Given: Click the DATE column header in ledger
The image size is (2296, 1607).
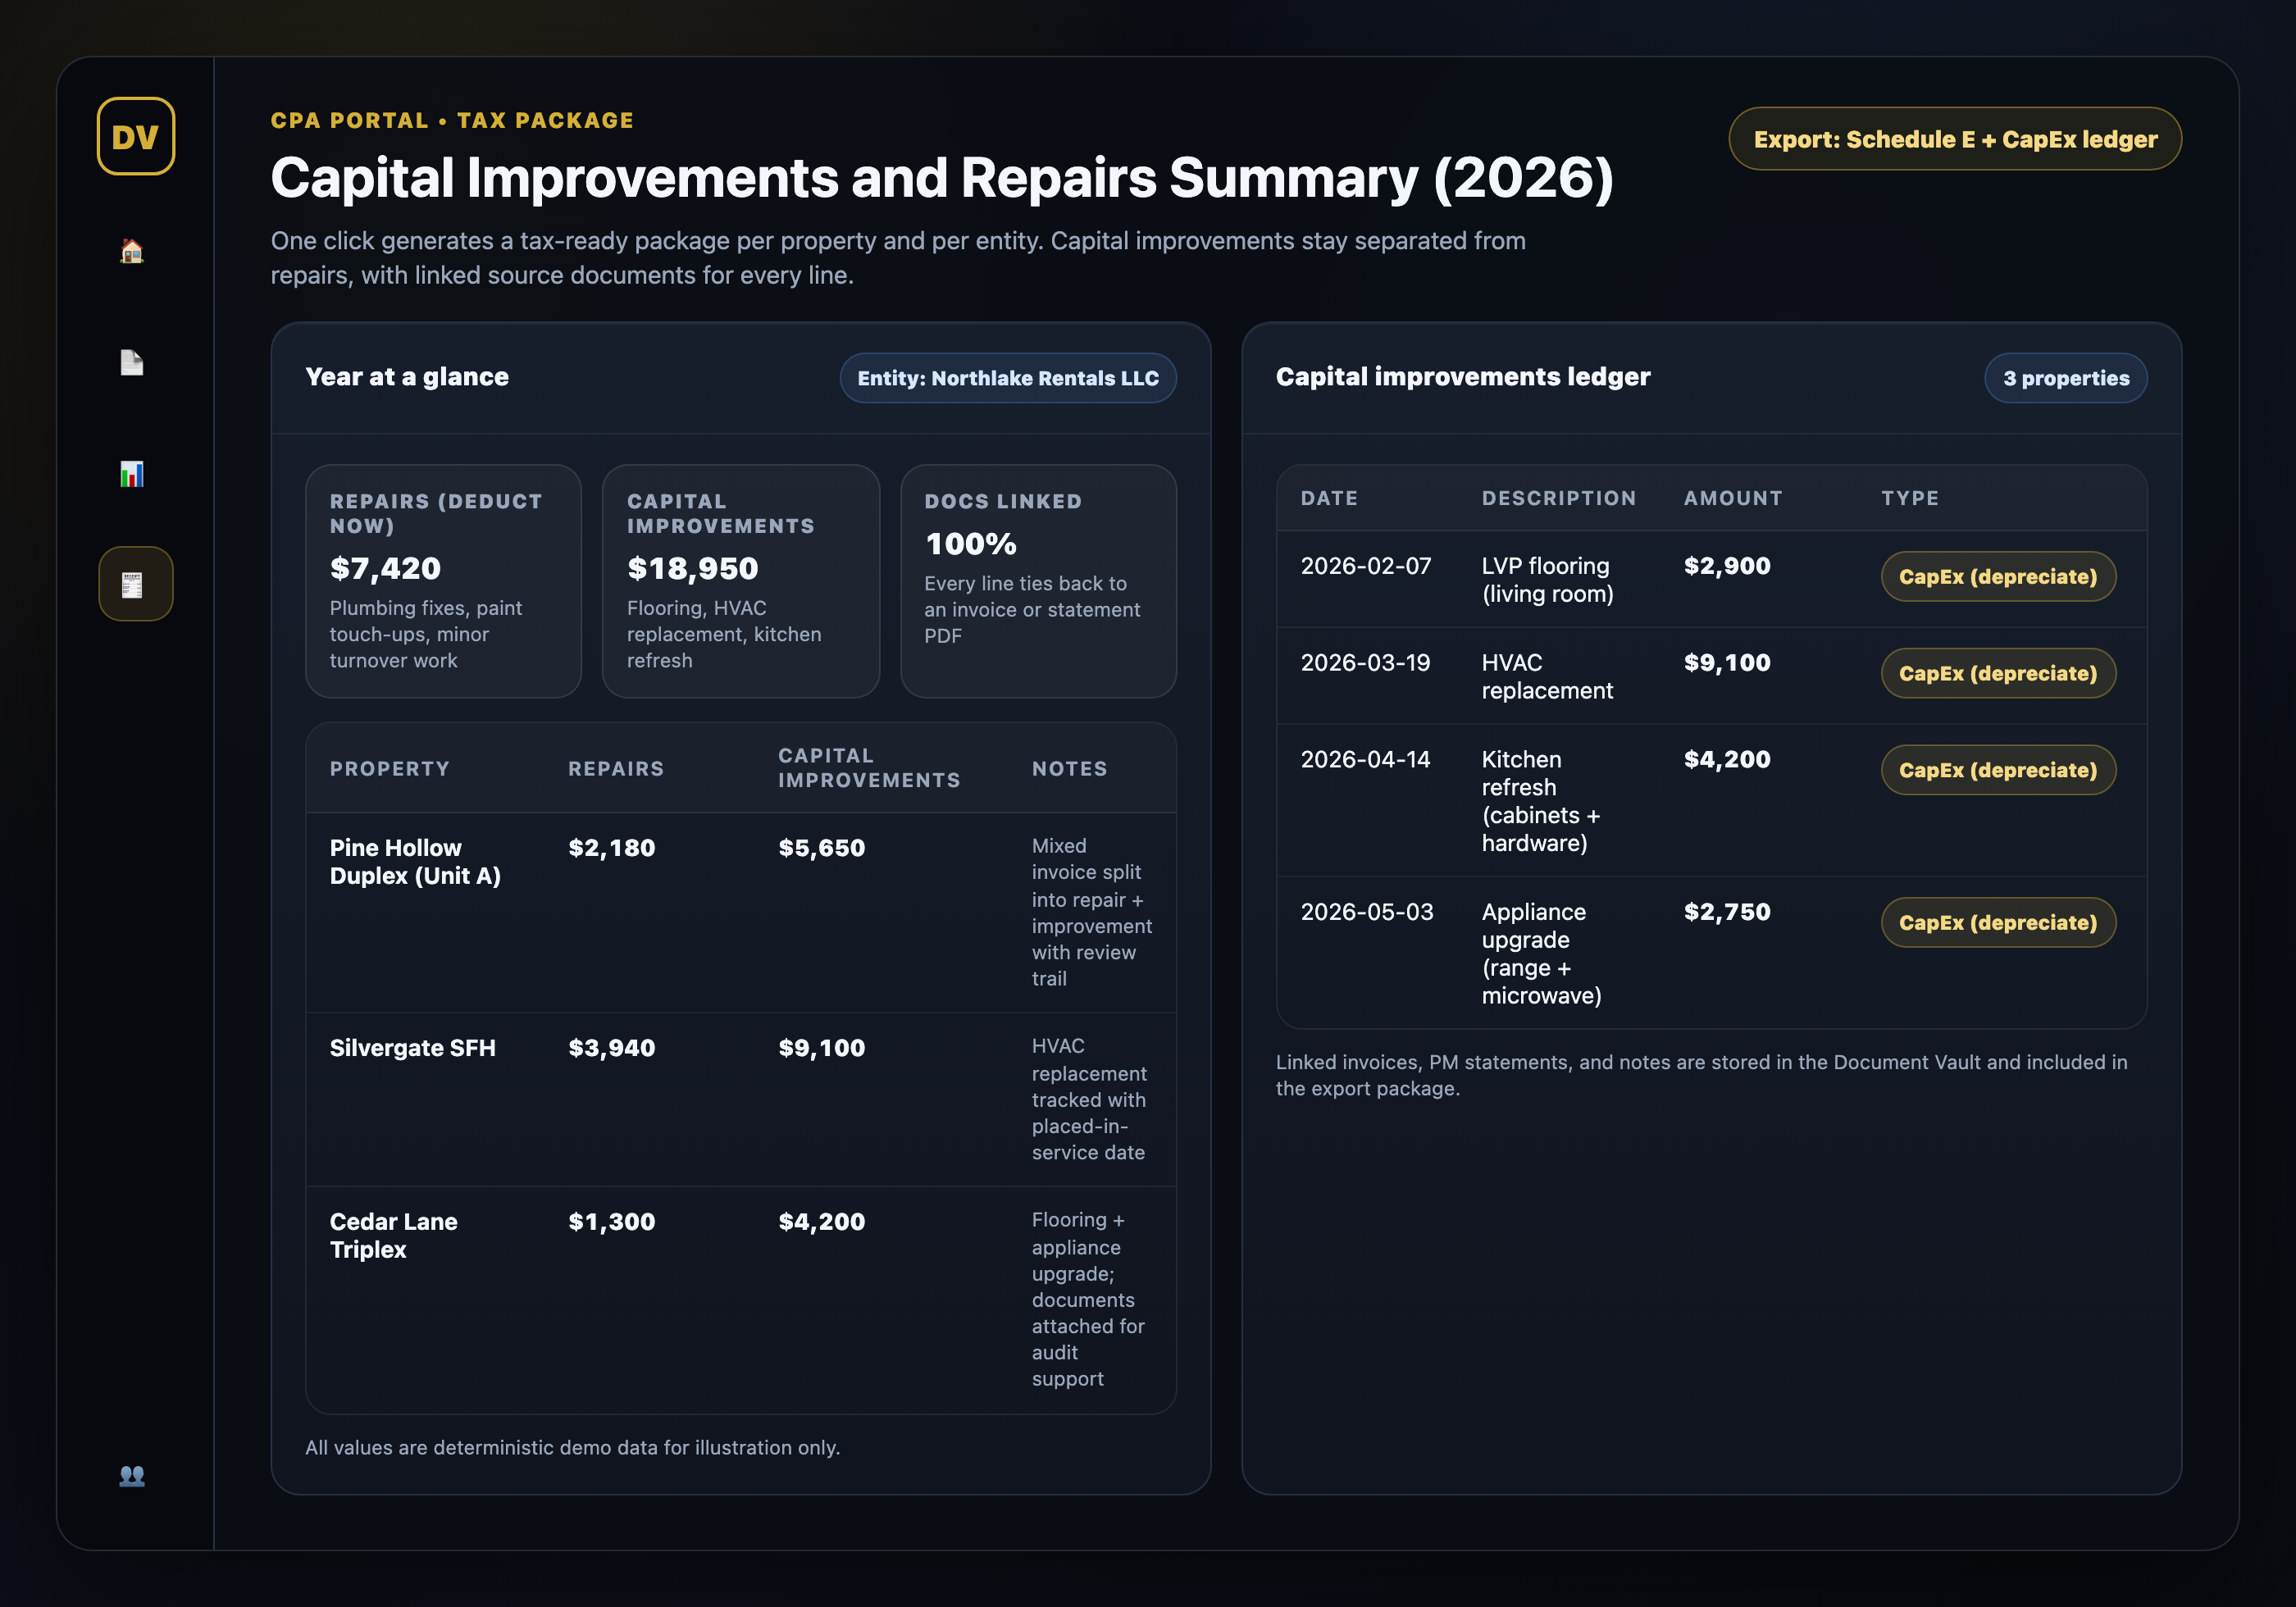Looking at the screenshot, I should click(x=1328, y=498).
